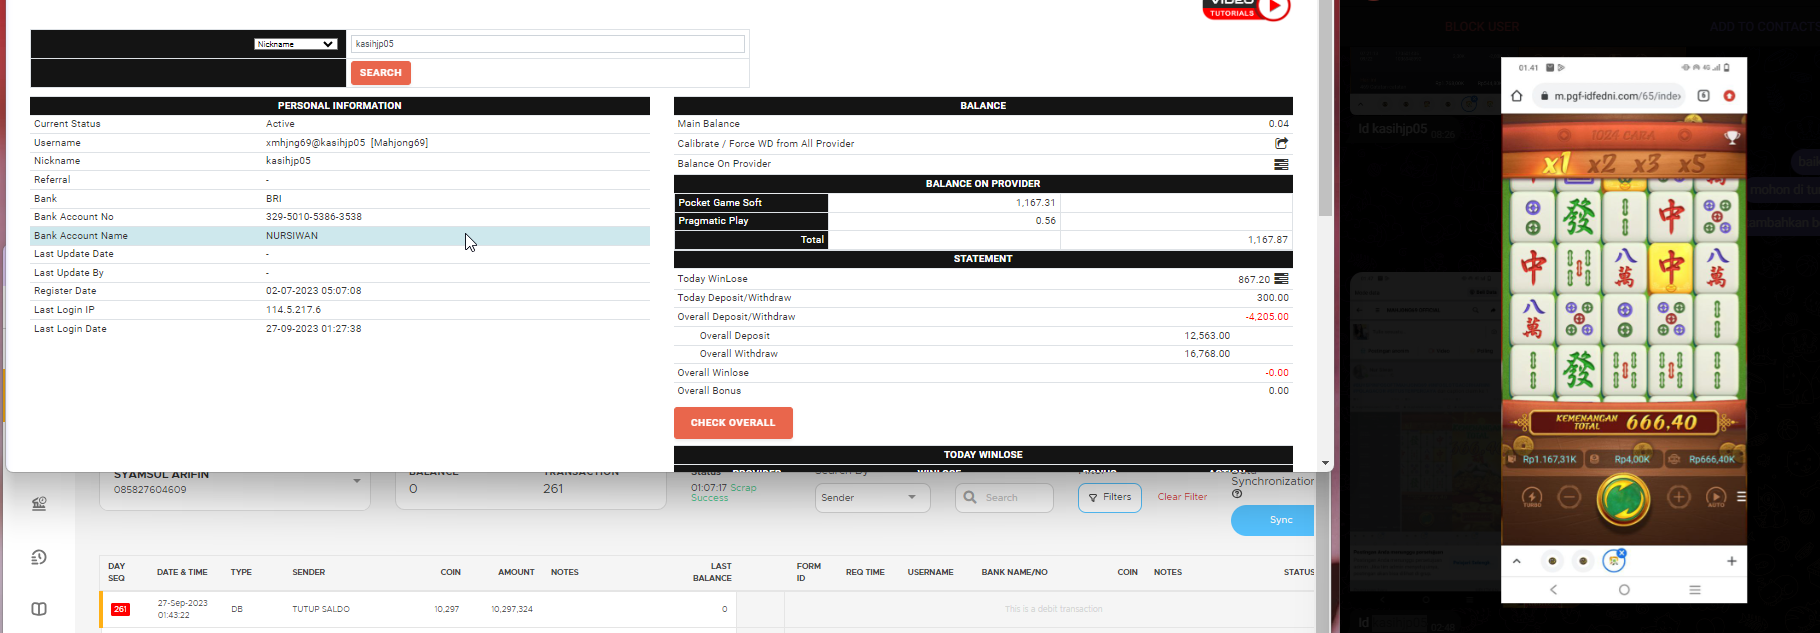Tap the green spin button in the game

tap(1623, 499)
